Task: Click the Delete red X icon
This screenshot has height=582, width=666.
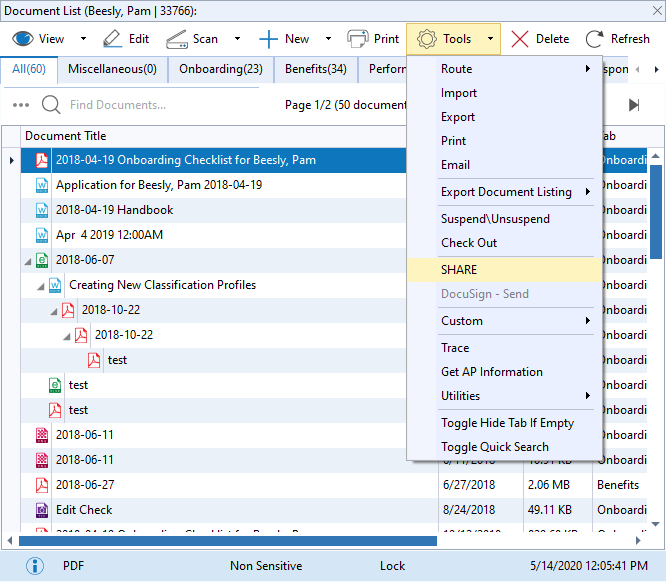Action: (519, 39)
